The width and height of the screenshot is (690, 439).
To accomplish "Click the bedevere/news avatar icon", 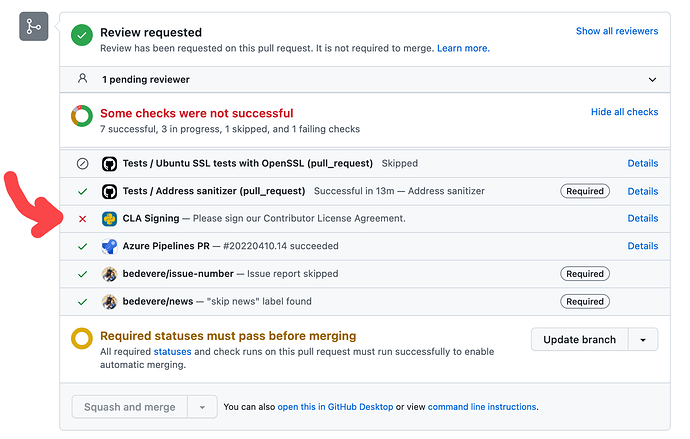I will [110, 301].
